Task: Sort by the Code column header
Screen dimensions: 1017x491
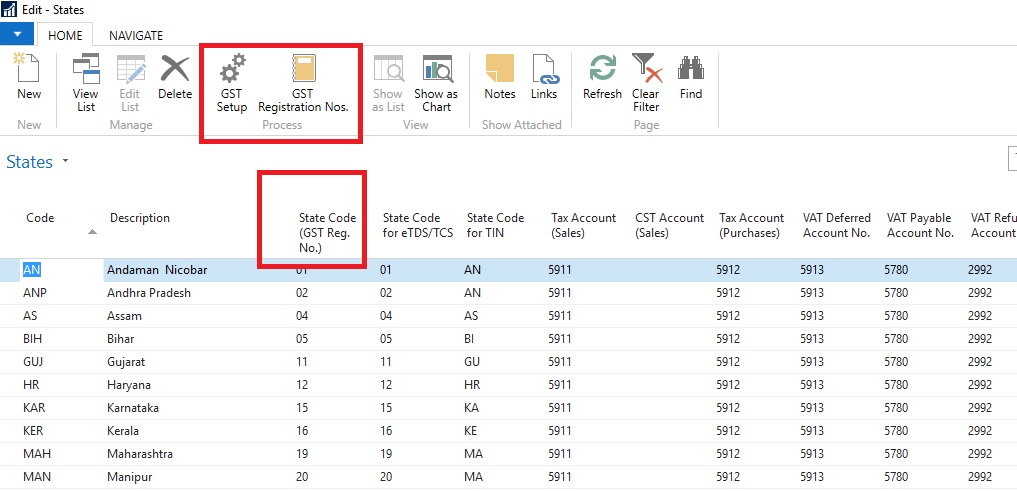Action: [x=40, y=218]
